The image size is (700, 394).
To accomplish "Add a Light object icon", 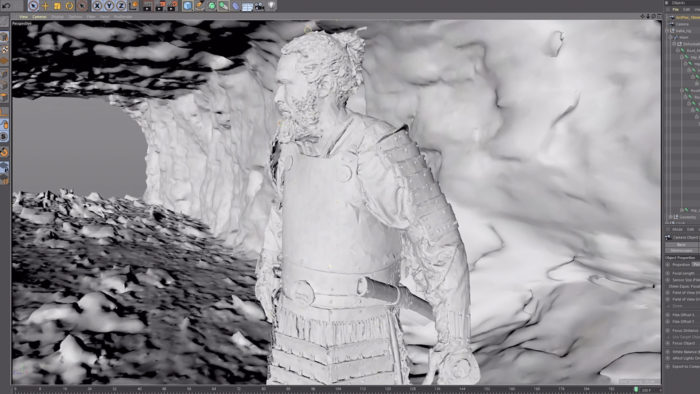I will click(271, 6).
